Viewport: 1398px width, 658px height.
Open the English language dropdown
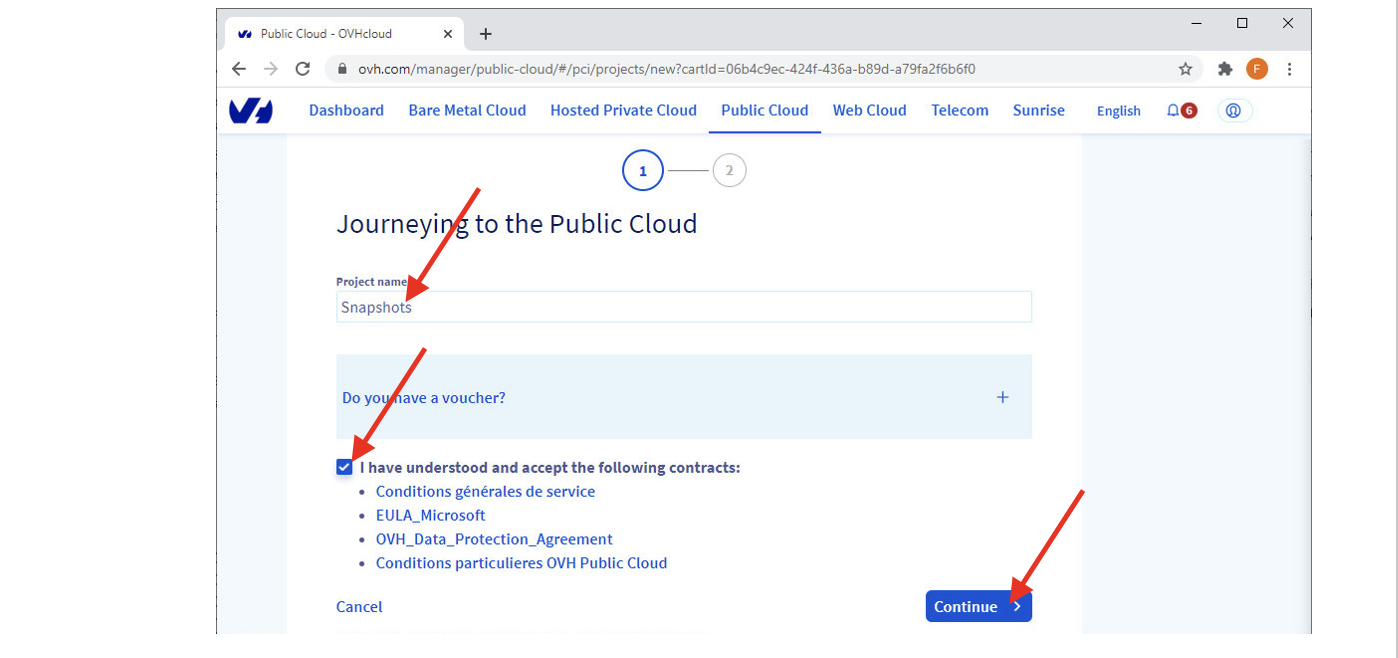(1118, 111)
